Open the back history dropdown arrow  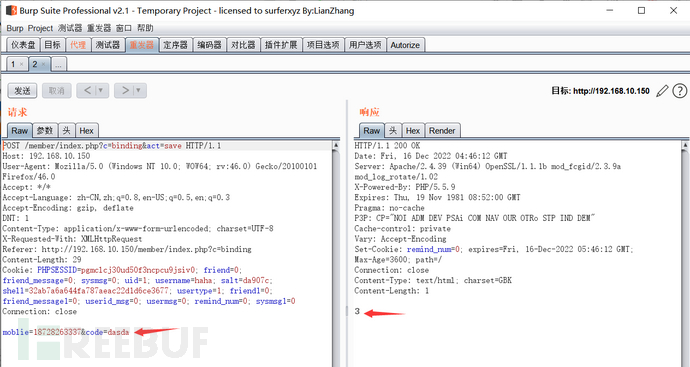[101, 90]
